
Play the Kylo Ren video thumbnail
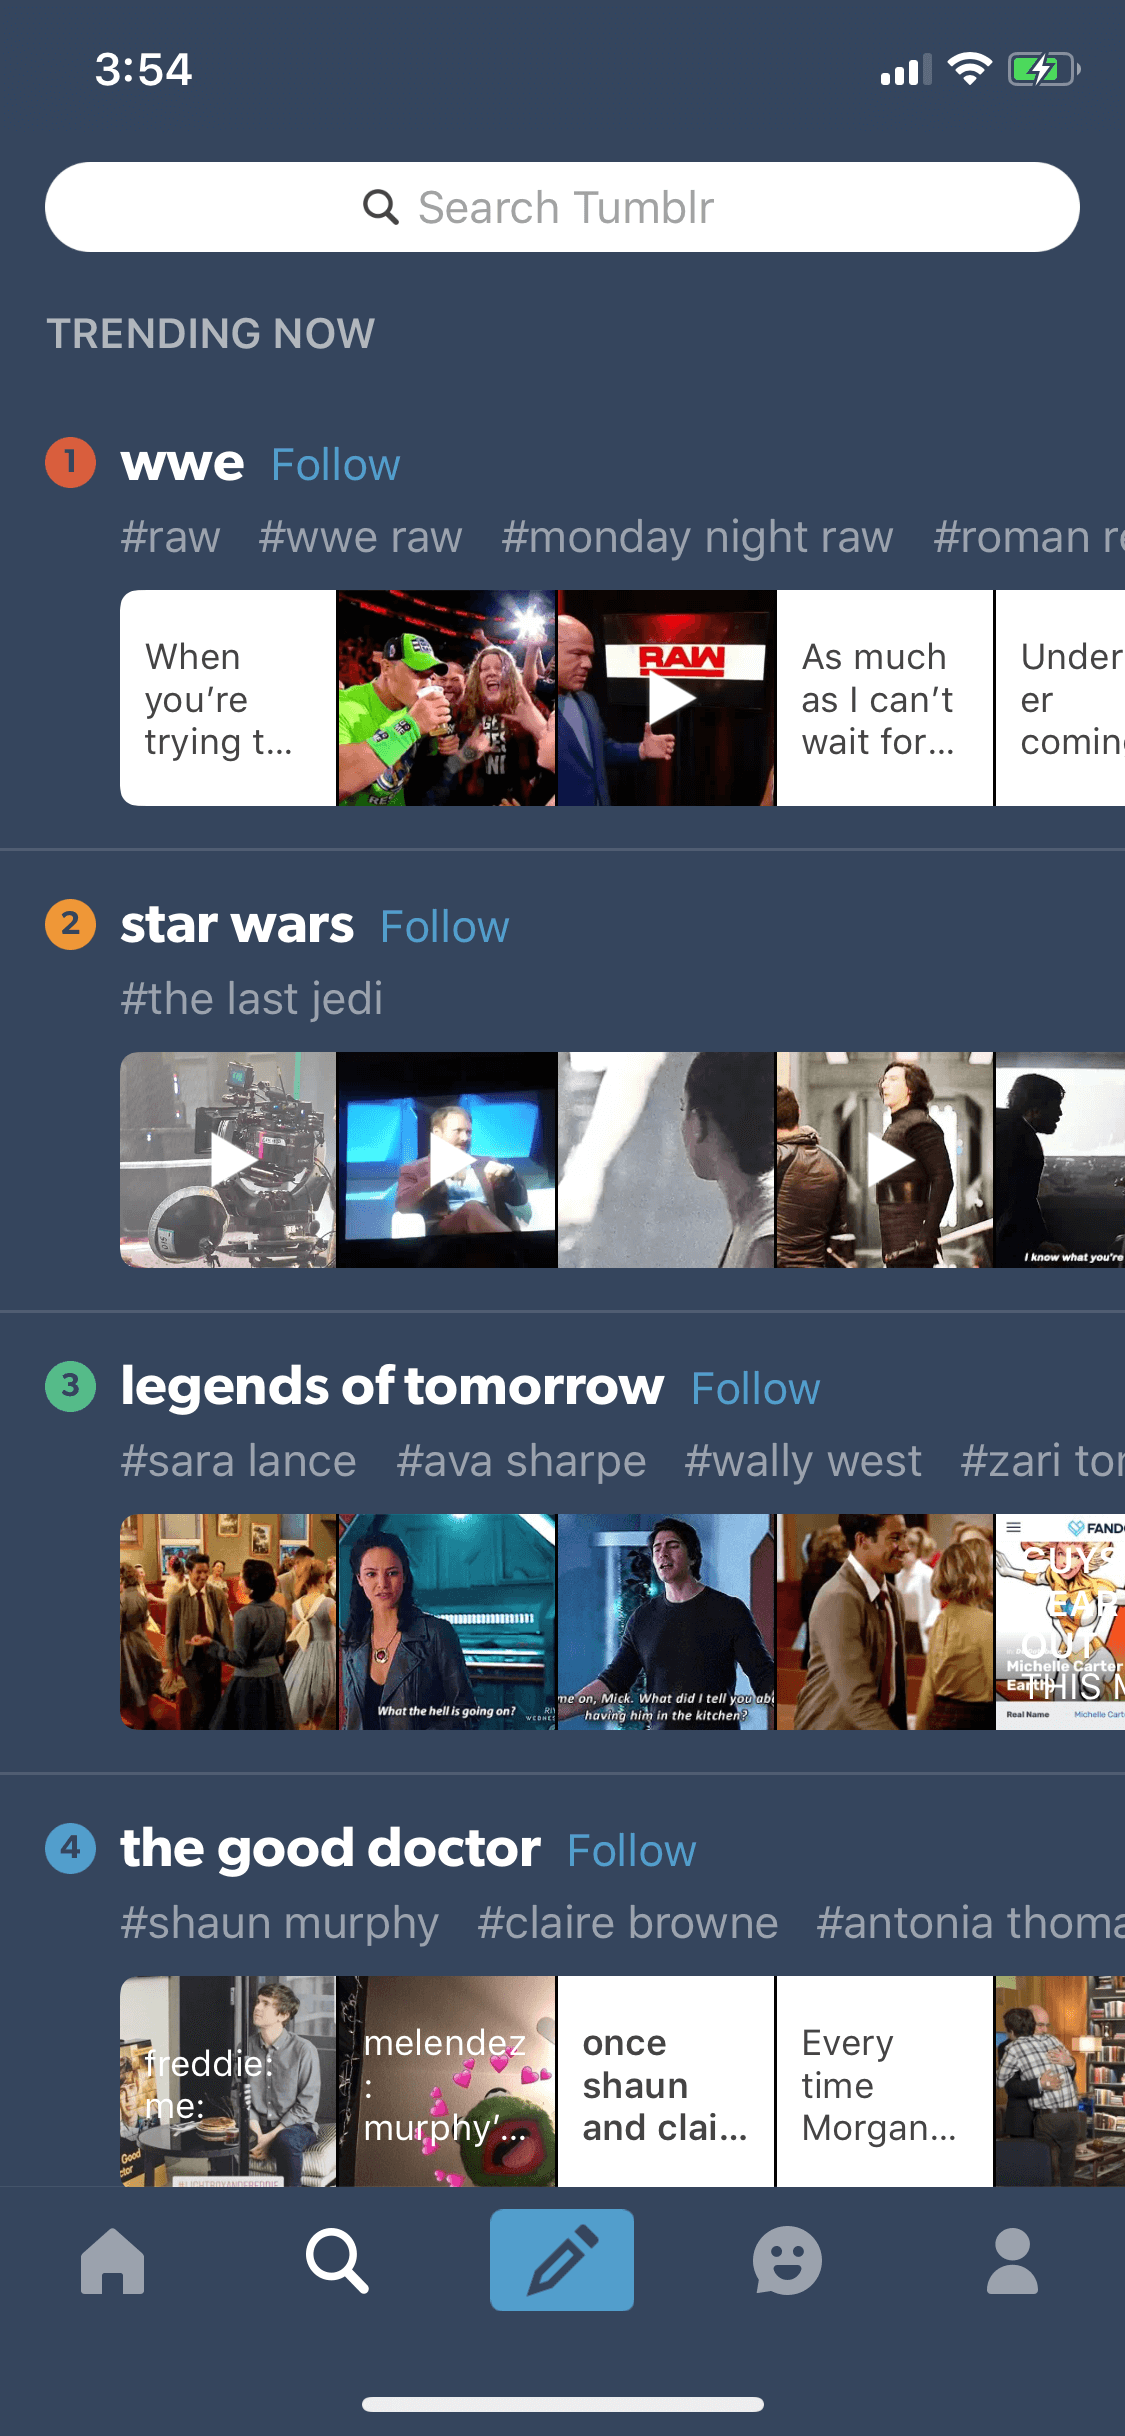pos(885,1160)
